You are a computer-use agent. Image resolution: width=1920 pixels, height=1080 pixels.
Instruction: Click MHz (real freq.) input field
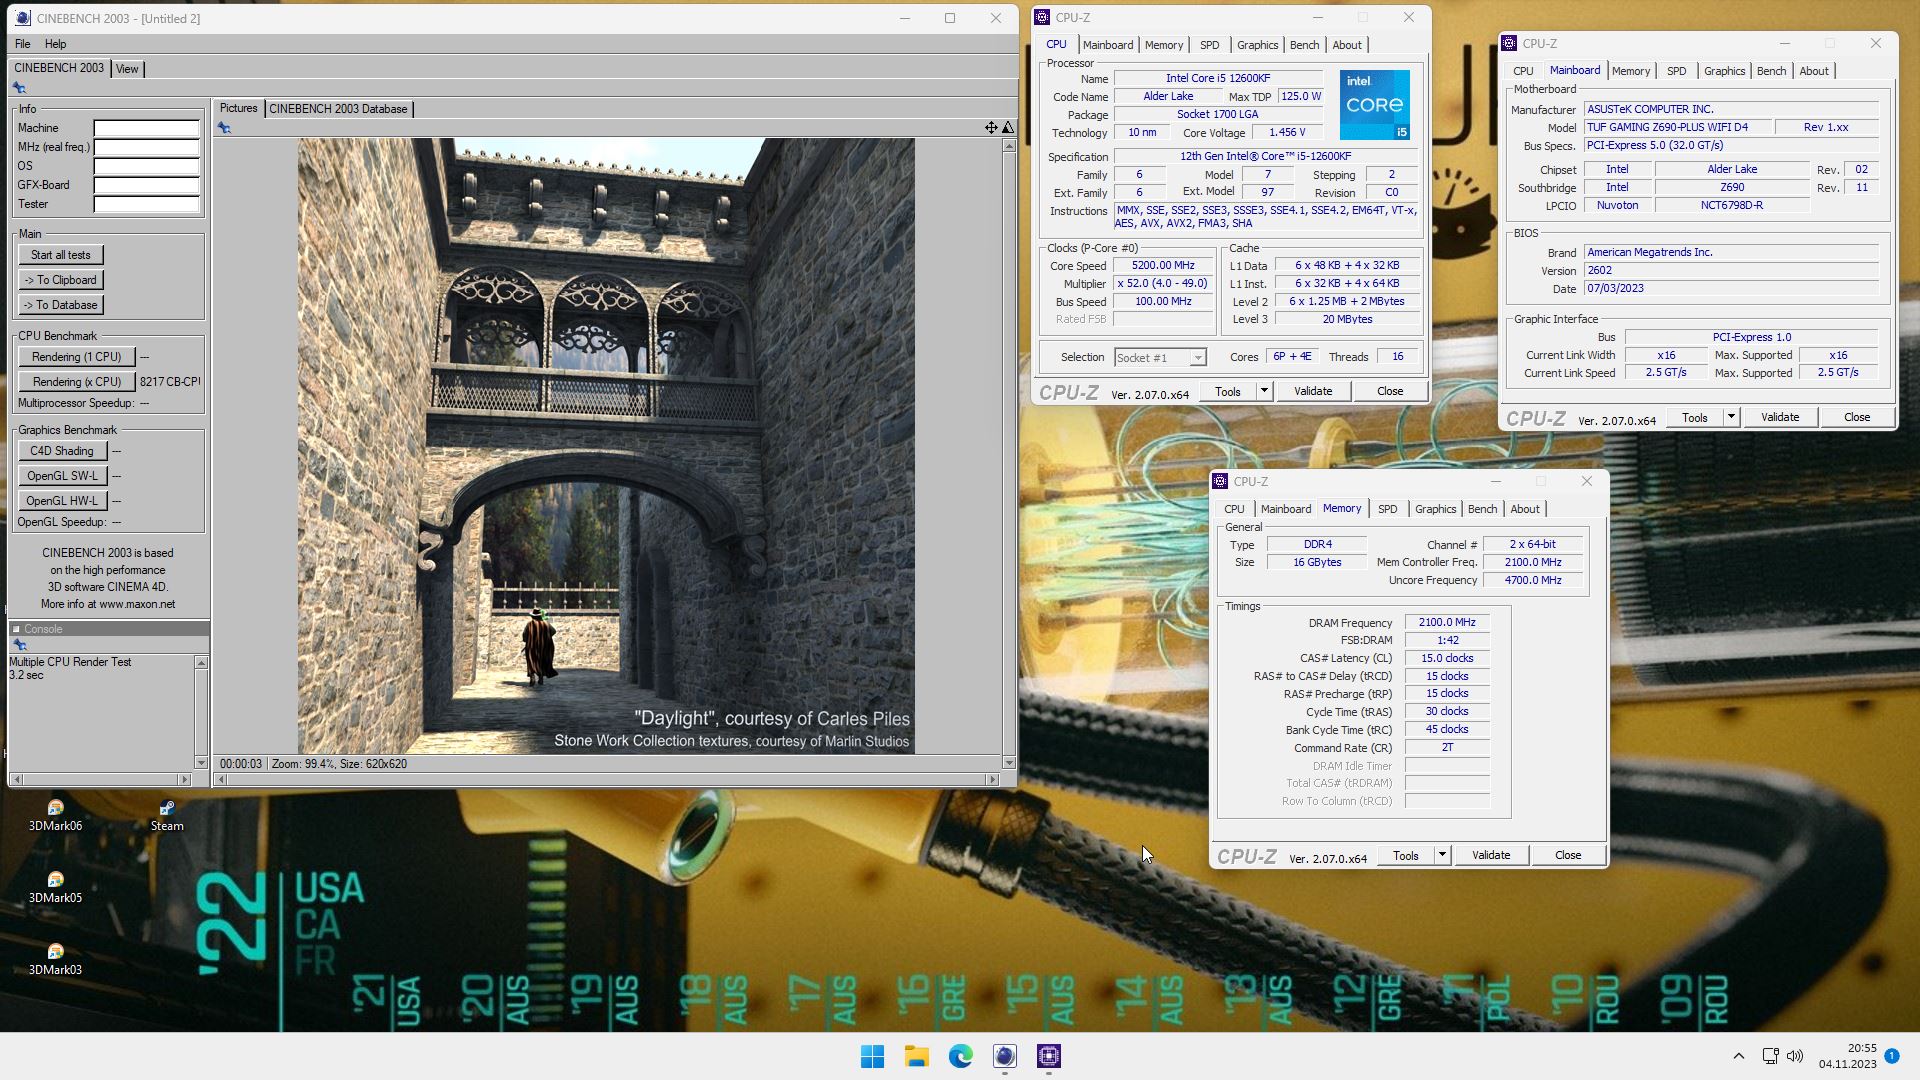coord(147,147)
